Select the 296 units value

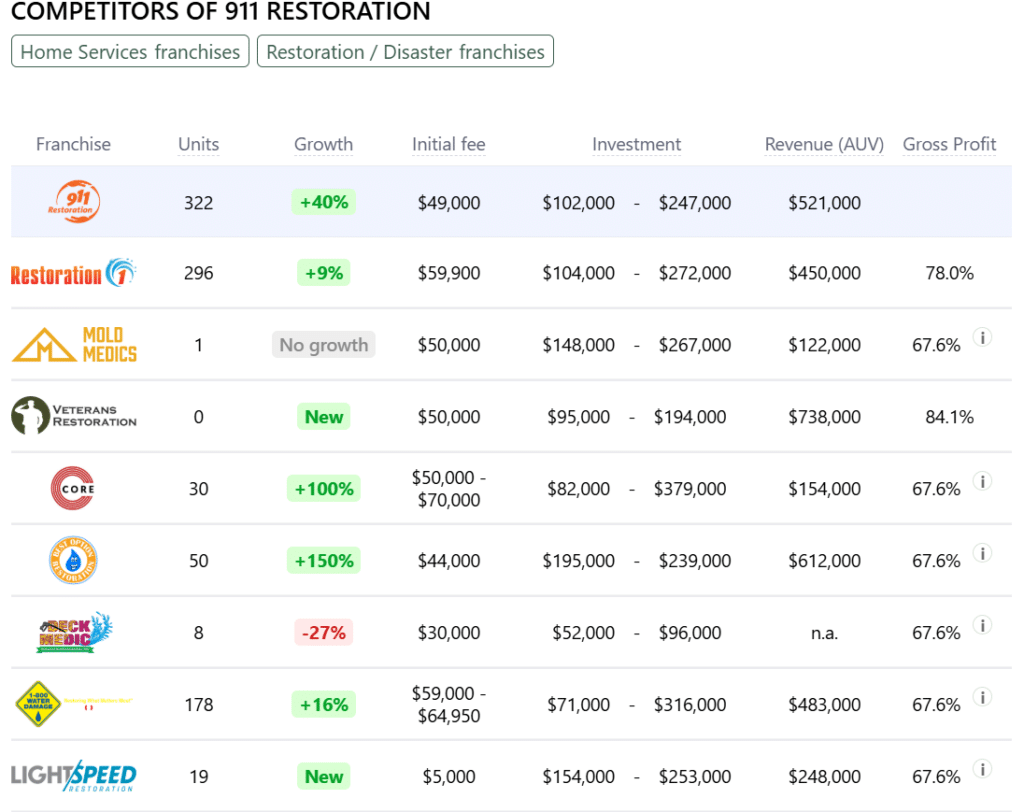click(199, 273)
